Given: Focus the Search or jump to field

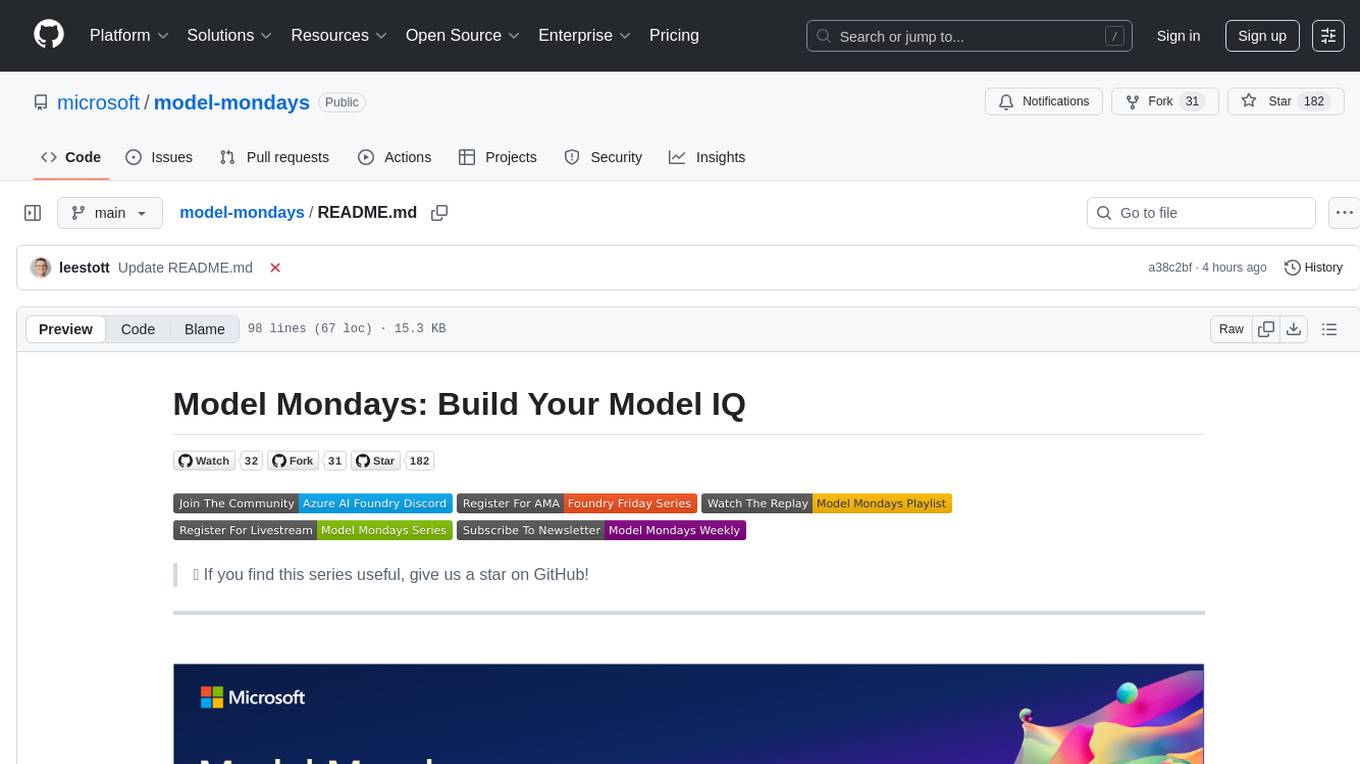Looking at the screenshot, I should [969, 36].
